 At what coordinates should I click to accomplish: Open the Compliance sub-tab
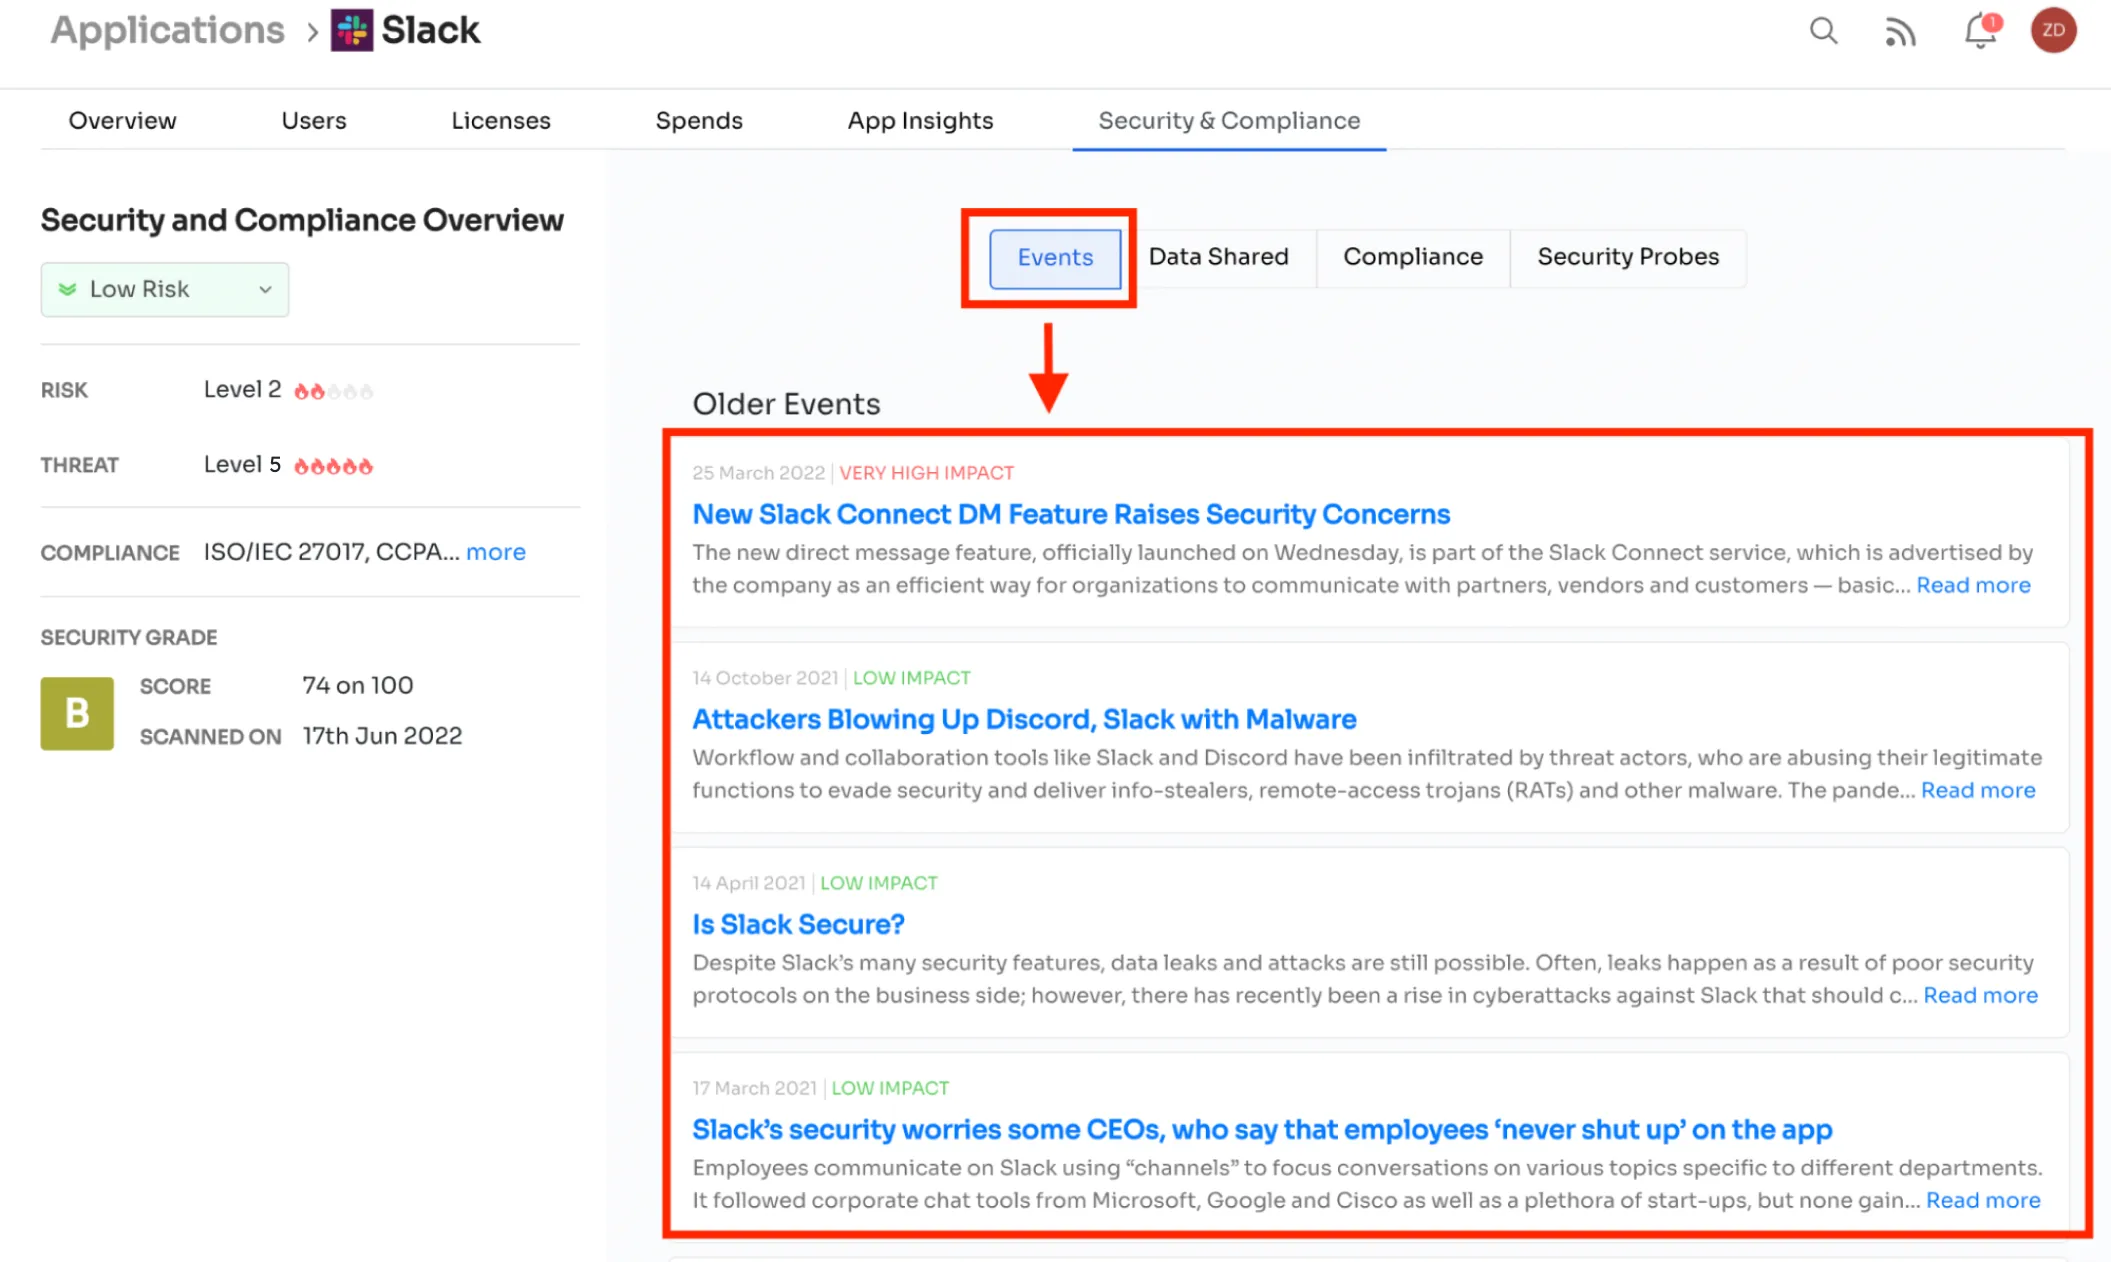tap(1413, 257)
